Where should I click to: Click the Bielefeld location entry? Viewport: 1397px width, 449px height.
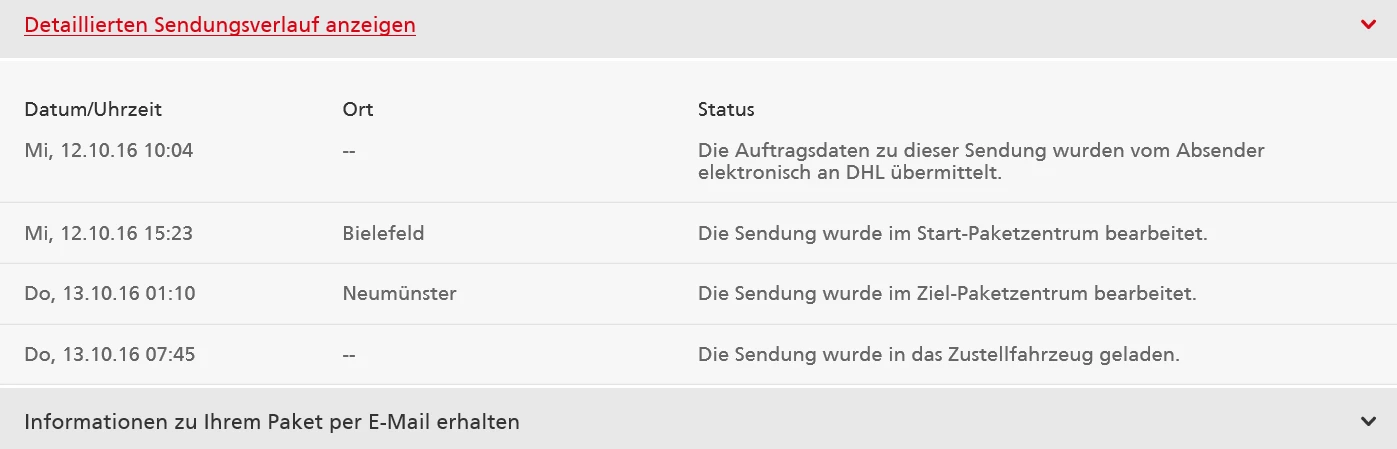pyautogui.click(x=383, y=234)
